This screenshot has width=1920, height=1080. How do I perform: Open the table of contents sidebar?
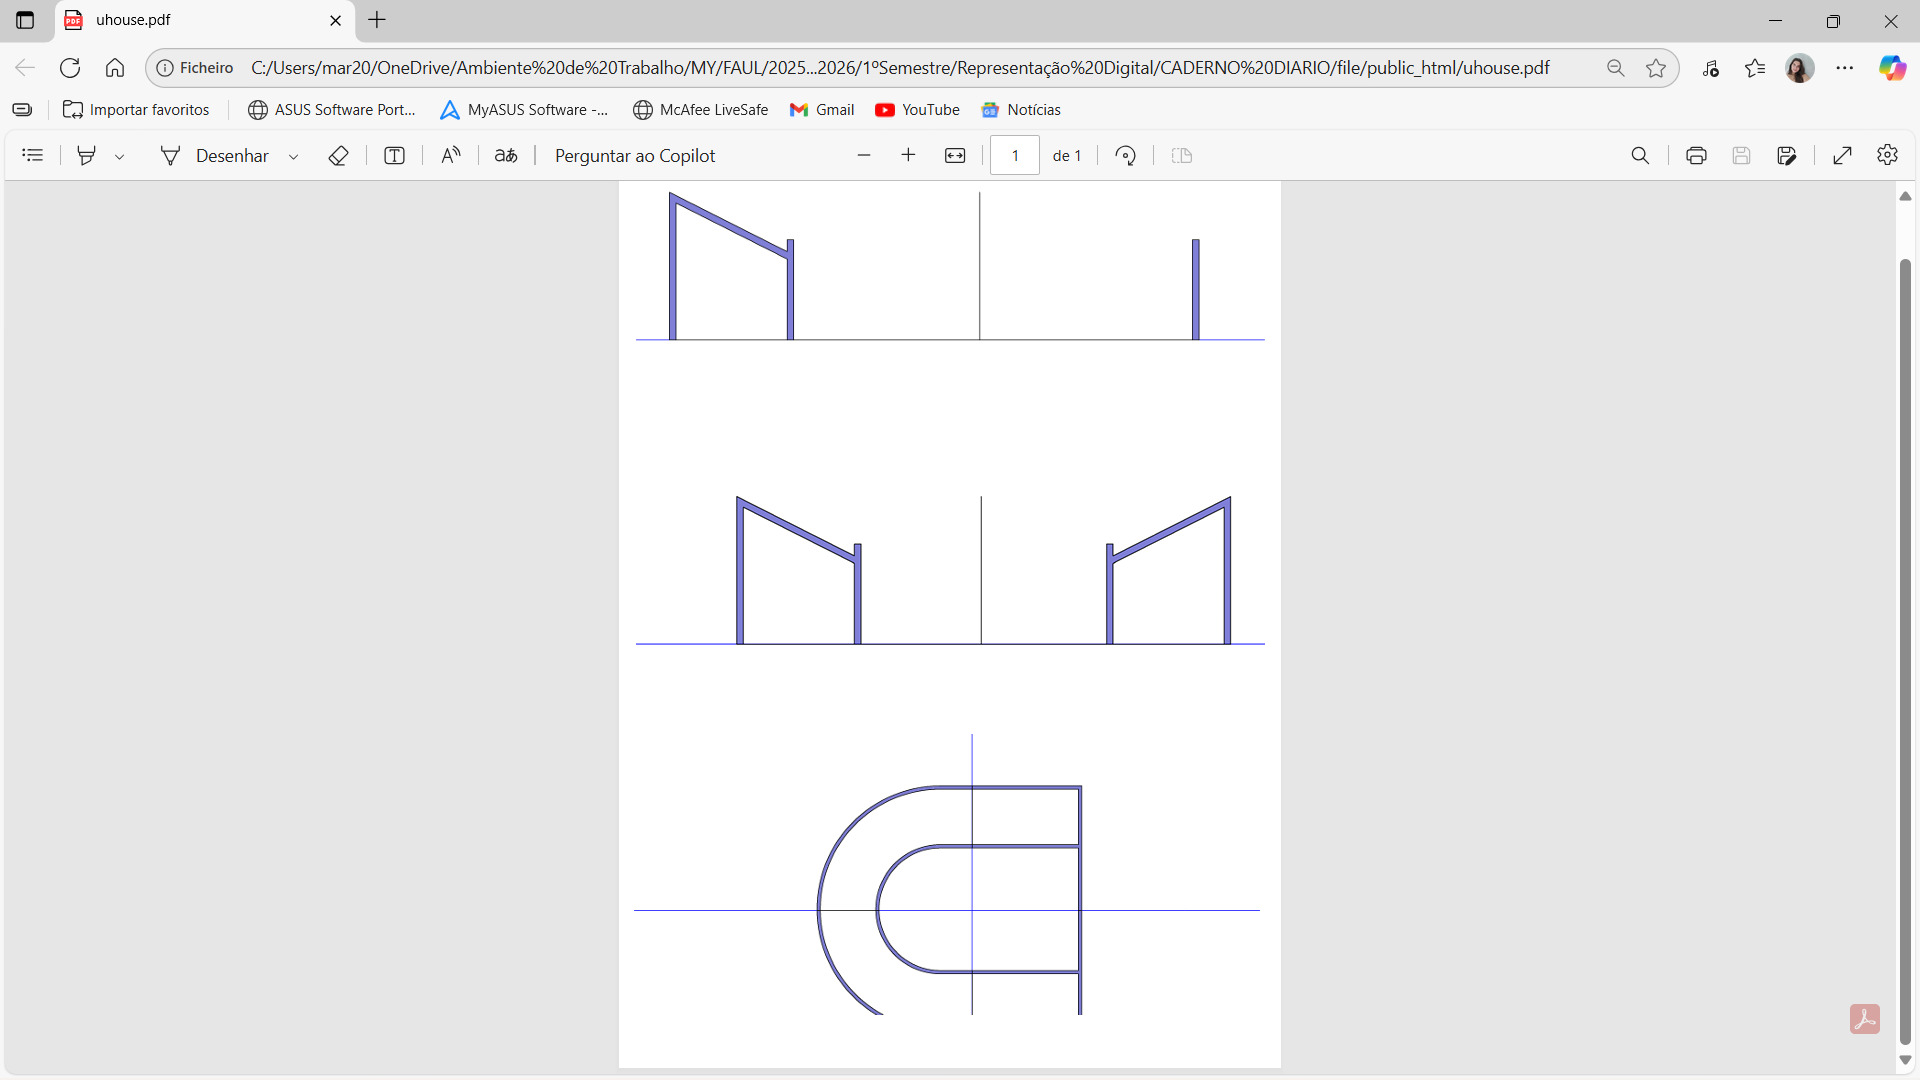pos(33,155)
